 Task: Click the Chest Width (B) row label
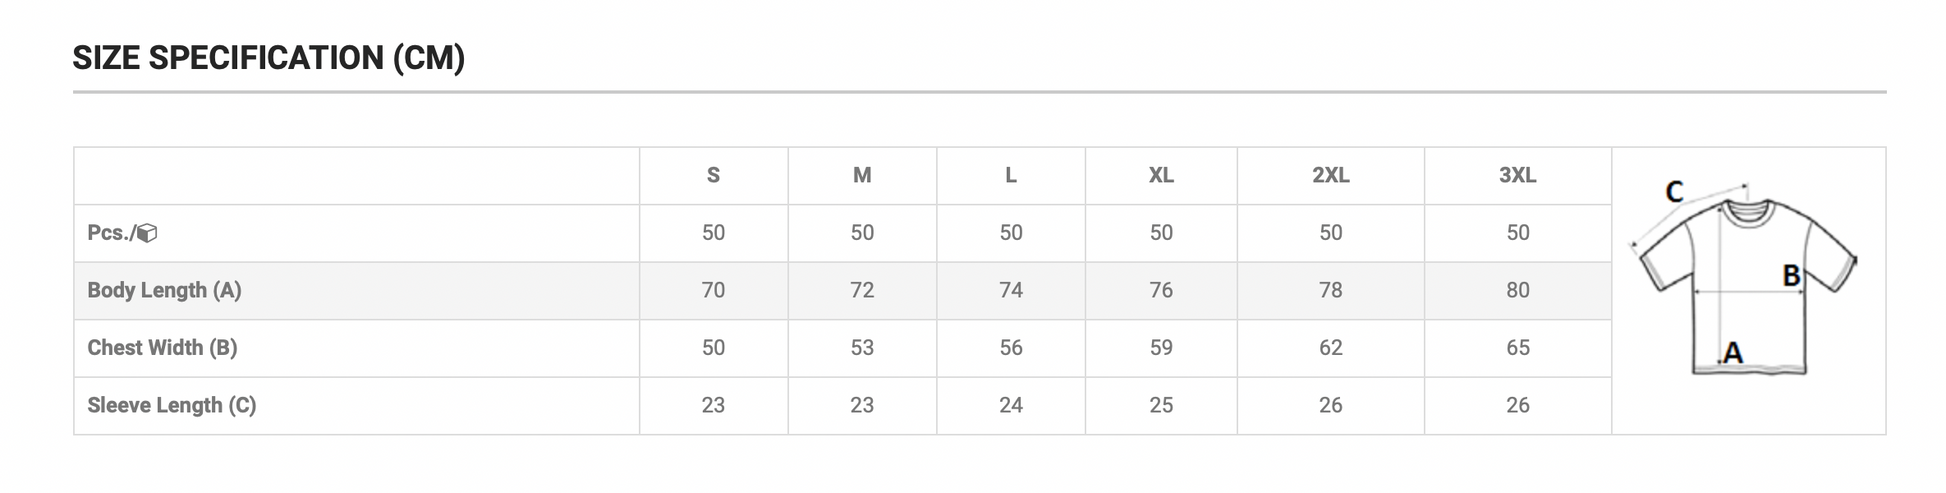[162, 348]
